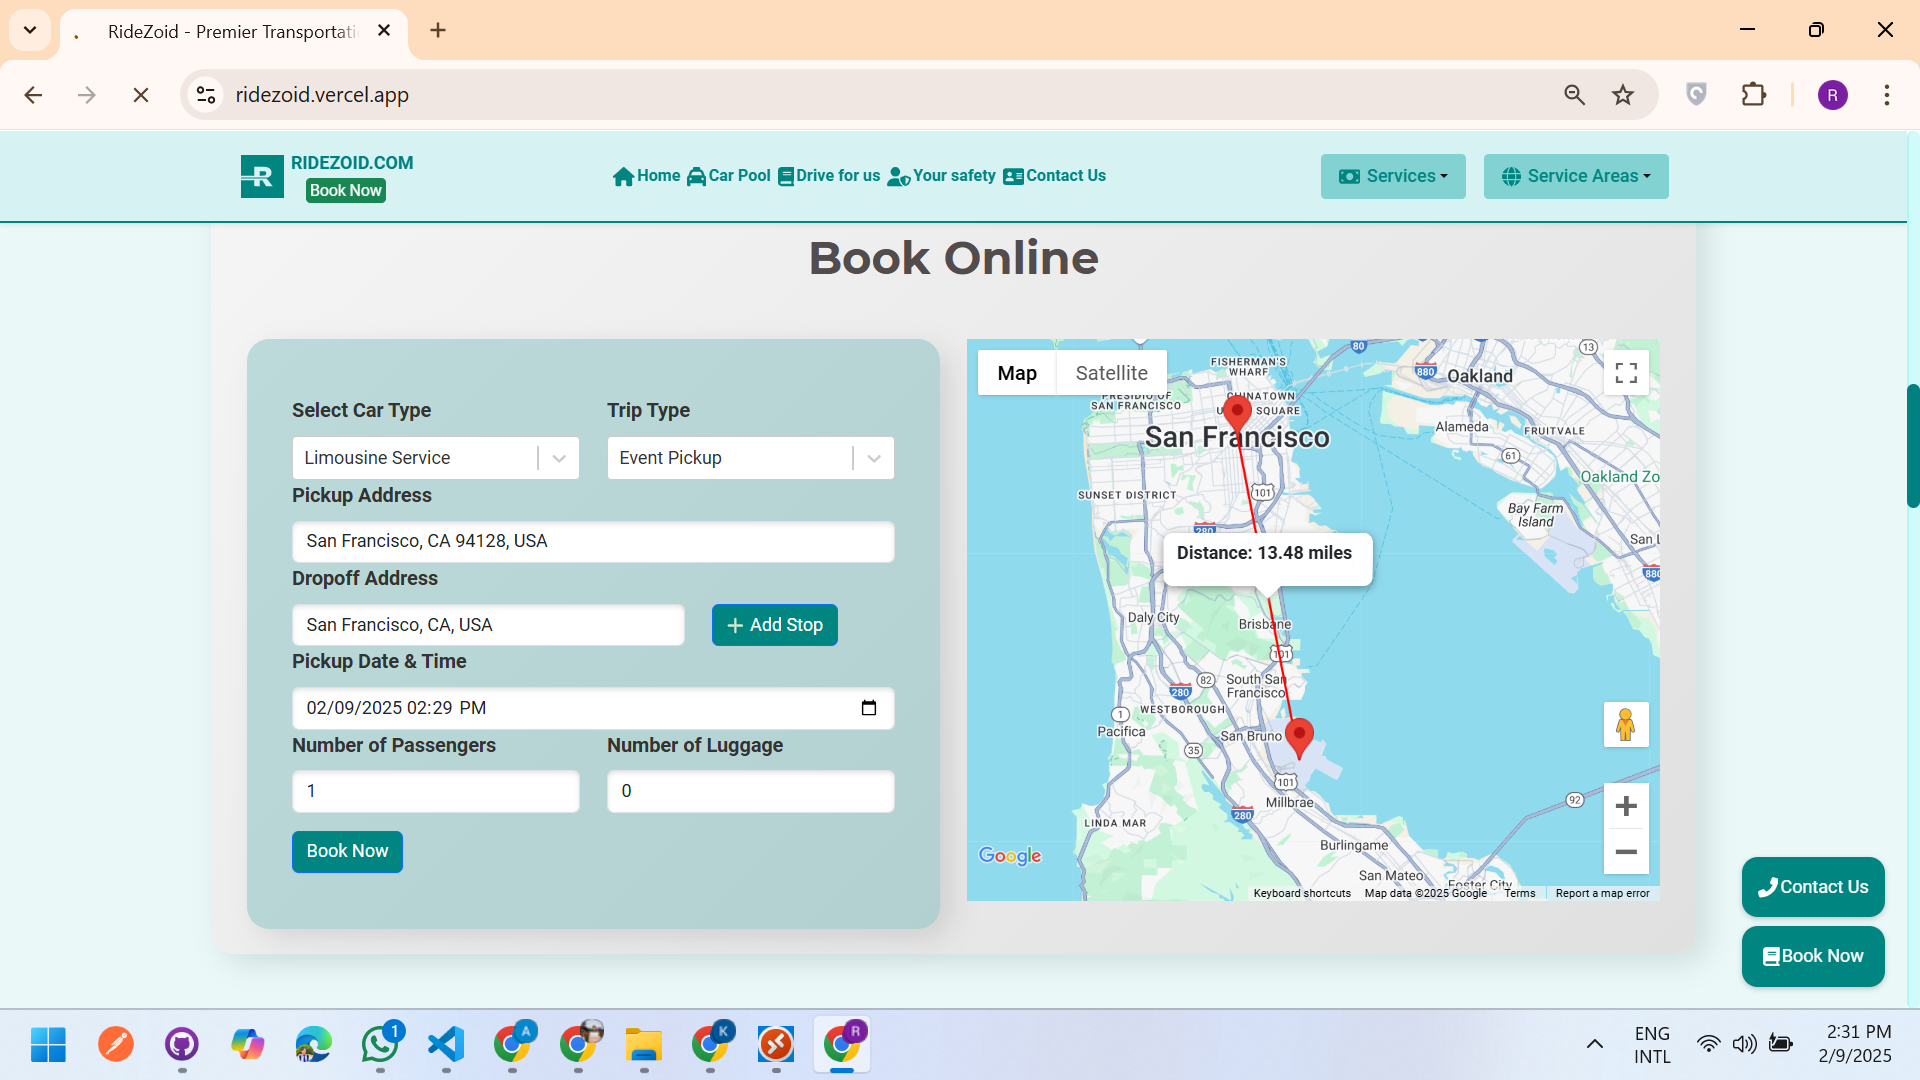Click the RideZoid logo icon
The width and height of the screenshot is (1920, 1080).
point(262,176)
